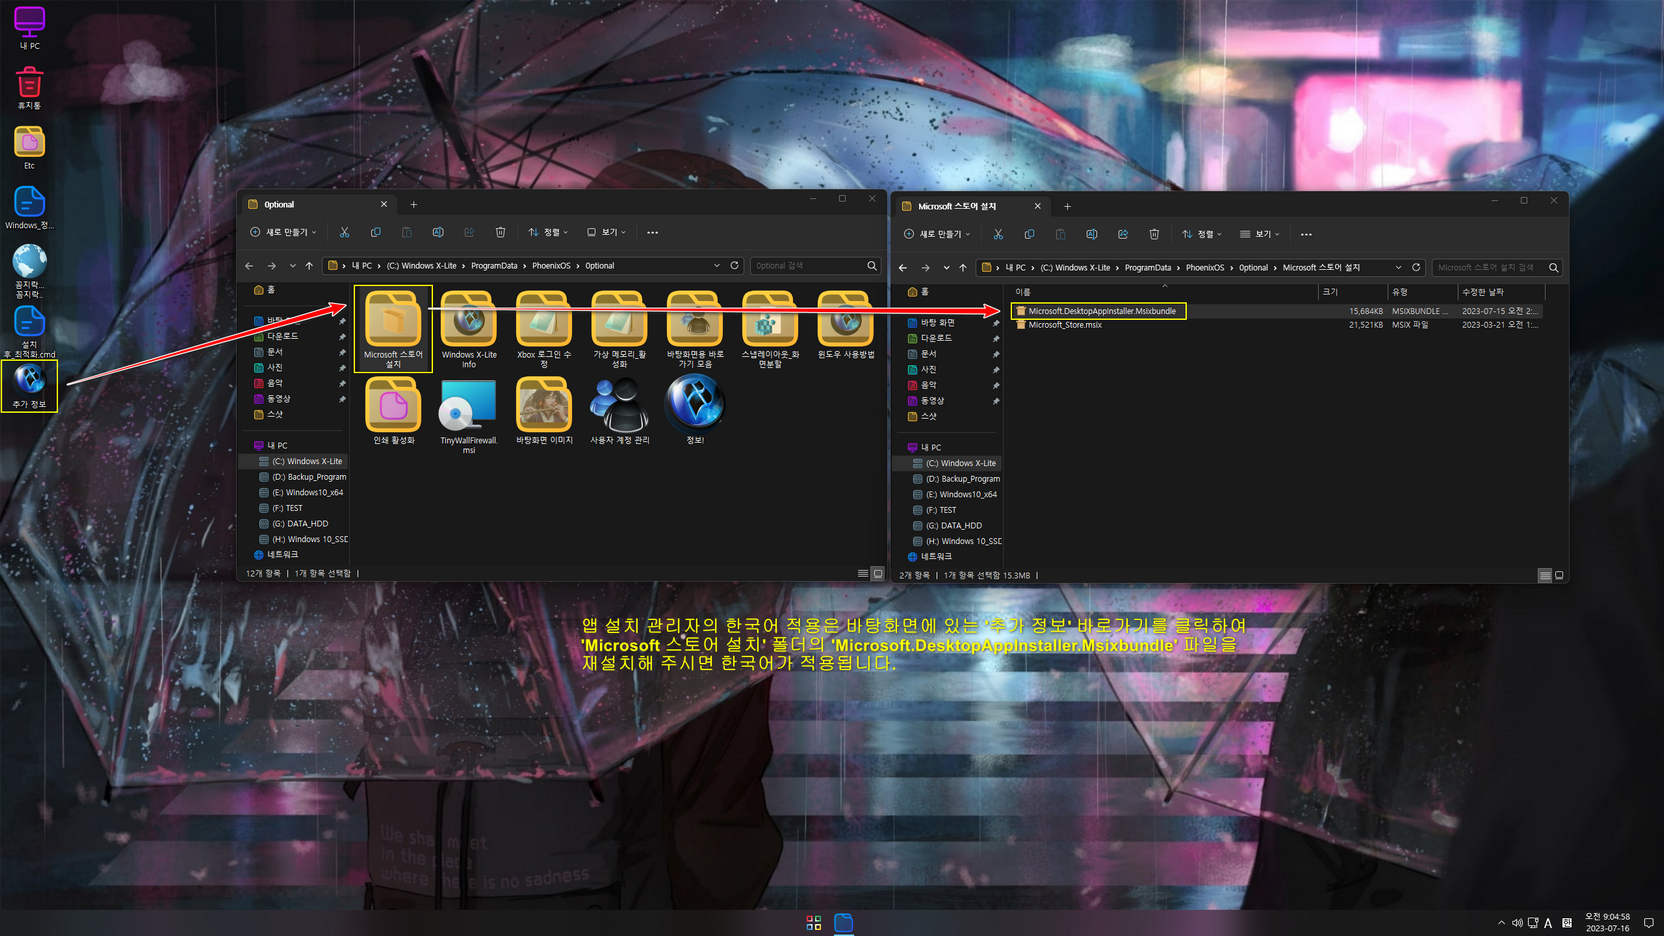1664x936 pixels.
Task: Click Delete icon in Microsoft 스토어 설치 window
Action: pos(1154,234)
